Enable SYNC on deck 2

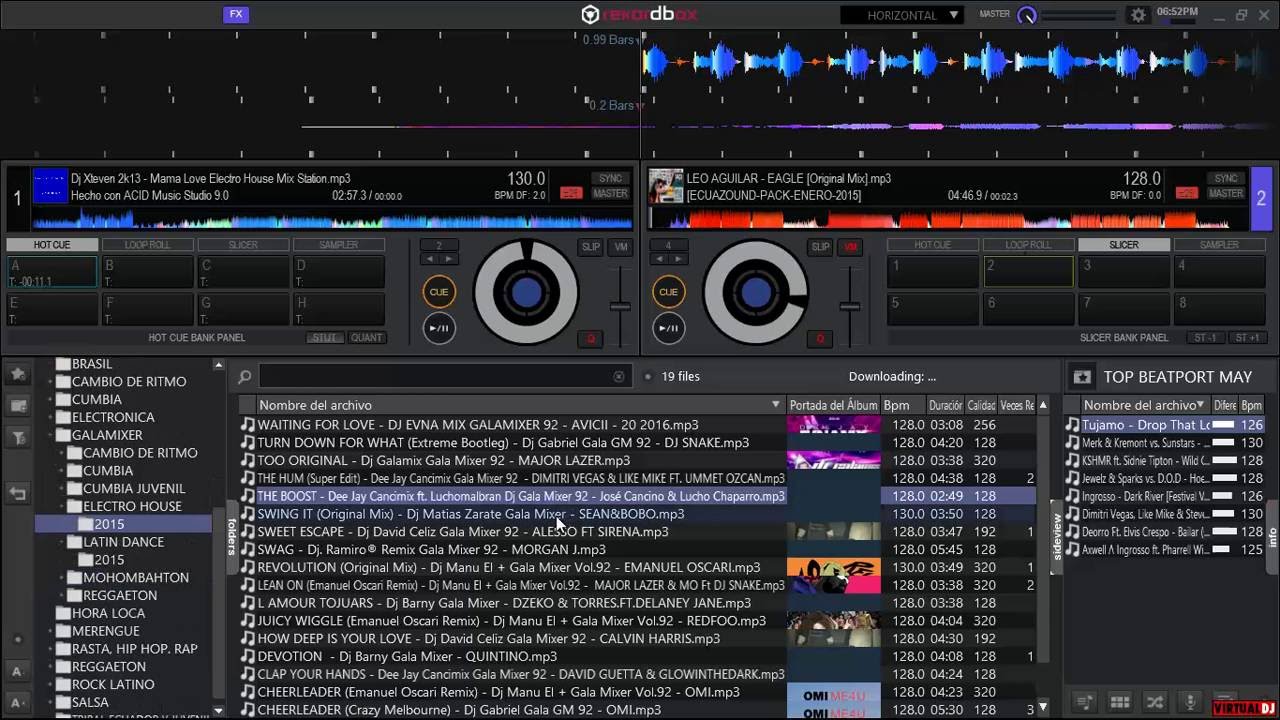click(x=1226, y=179)
